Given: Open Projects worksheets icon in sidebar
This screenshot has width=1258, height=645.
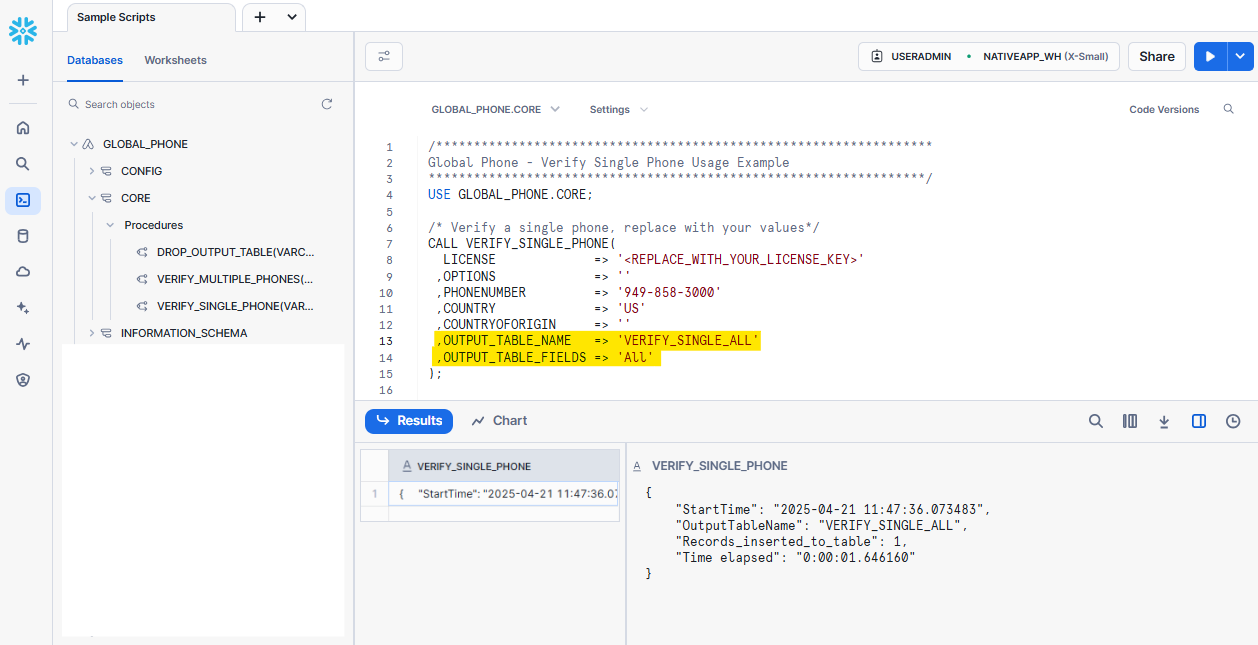Looking at the screenshot, I should click(23, 200).
